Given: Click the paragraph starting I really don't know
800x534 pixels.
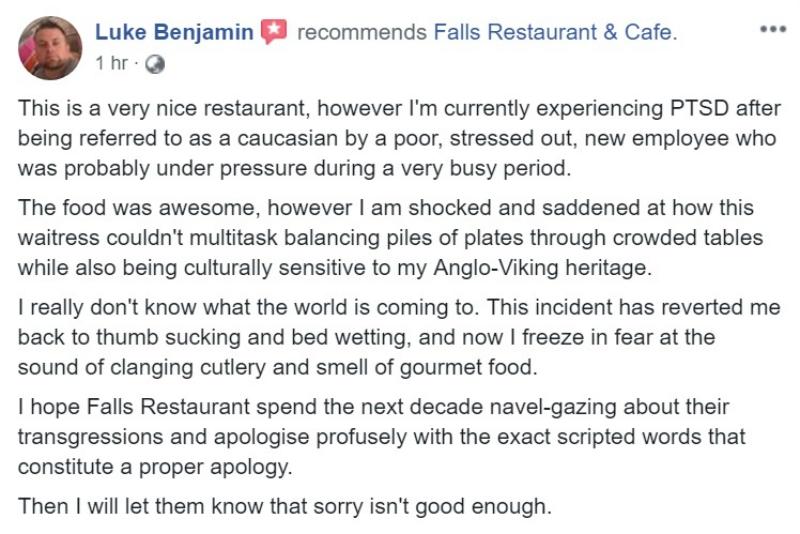Looking at the screenshot, I should point(399,337).
